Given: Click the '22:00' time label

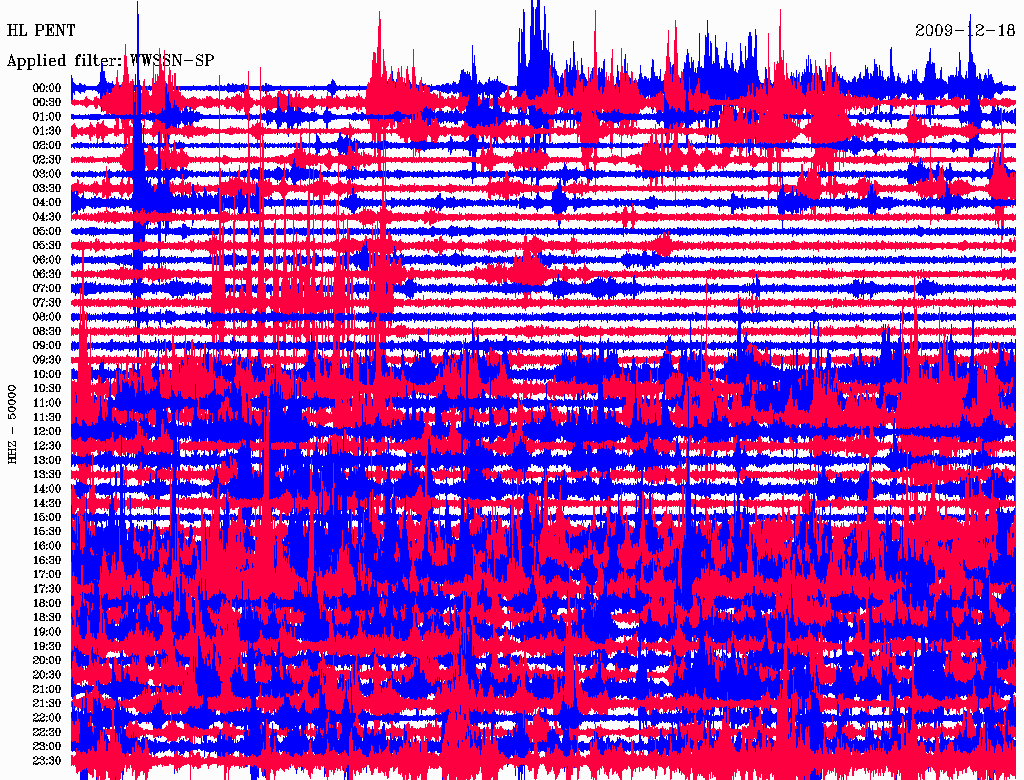Looking at the screenshot, I should point(47,718).
